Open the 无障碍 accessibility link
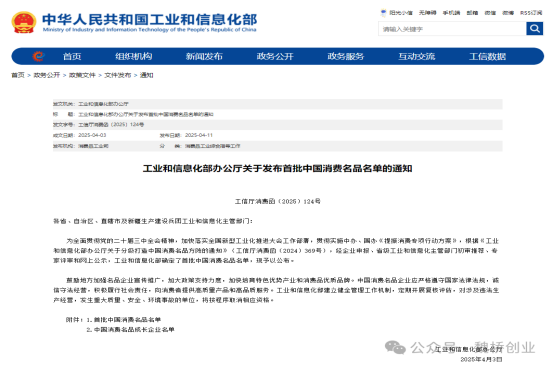The image size is (553, 366). click(x=427, y=13)
